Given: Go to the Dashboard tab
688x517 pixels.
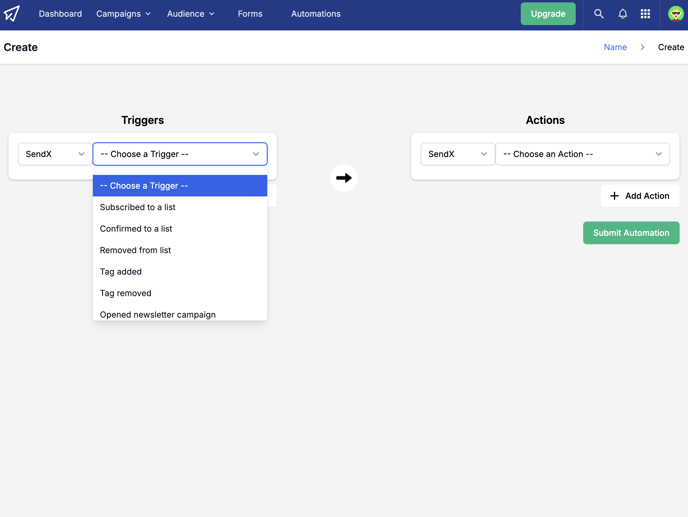Looking at the screenshot, I should pyautogui.click(x=60, y=14).
